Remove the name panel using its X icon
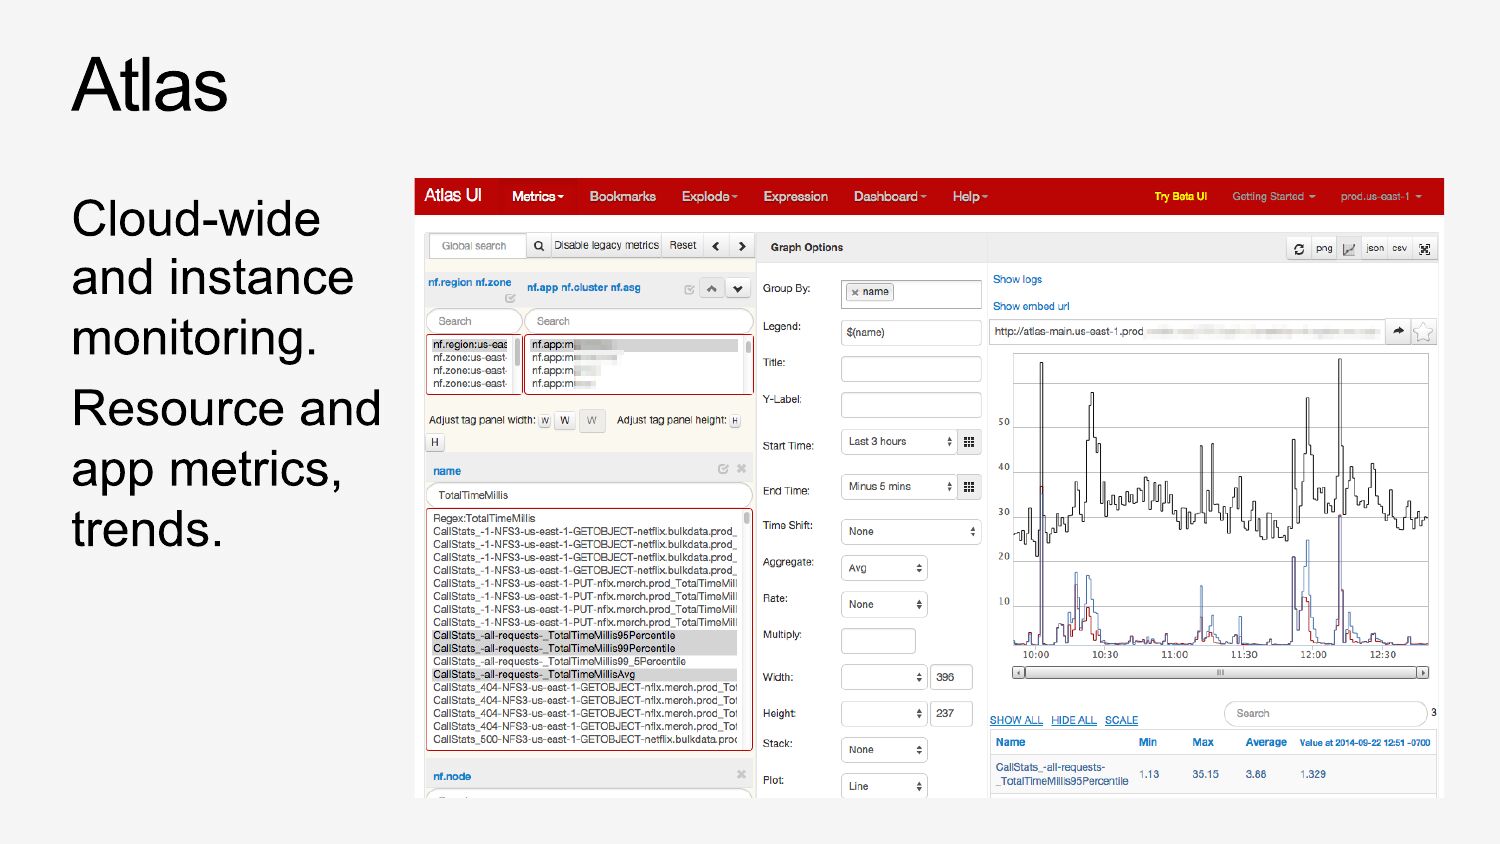This screenshot has width=1500, height=844. click(x=741, y=469)
